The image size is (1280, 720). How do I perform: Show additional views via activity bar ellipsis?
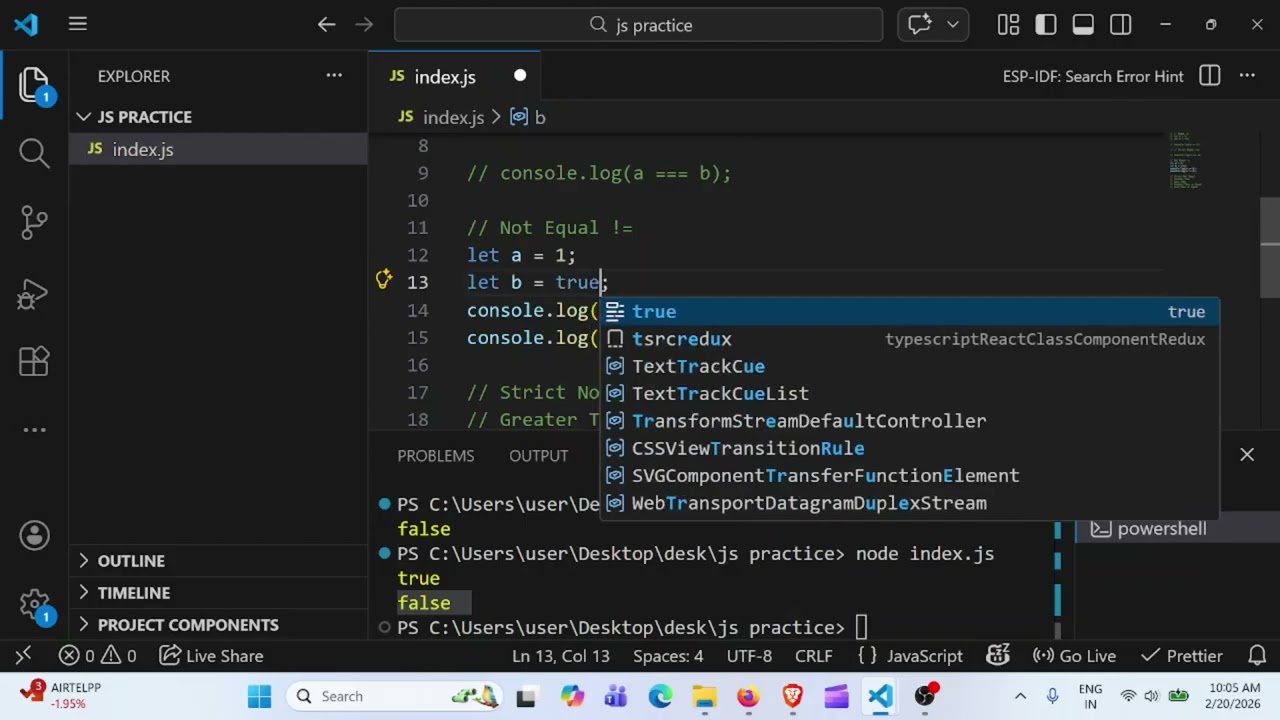[34, 430]
